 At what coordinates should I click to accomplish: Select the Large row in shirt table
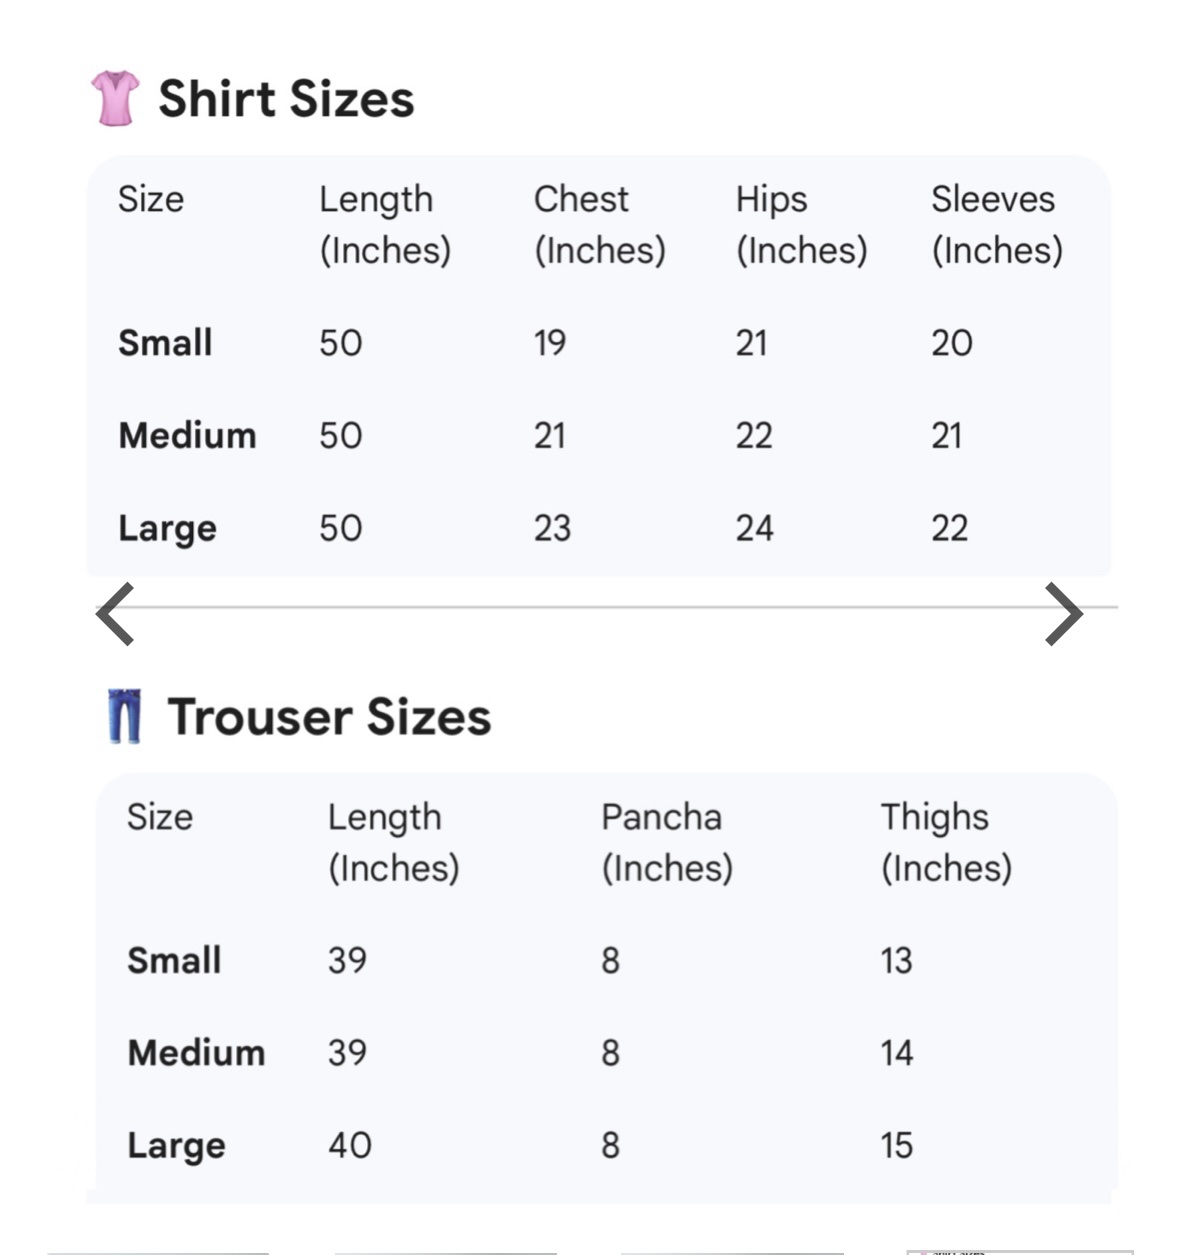click(167, 528)
